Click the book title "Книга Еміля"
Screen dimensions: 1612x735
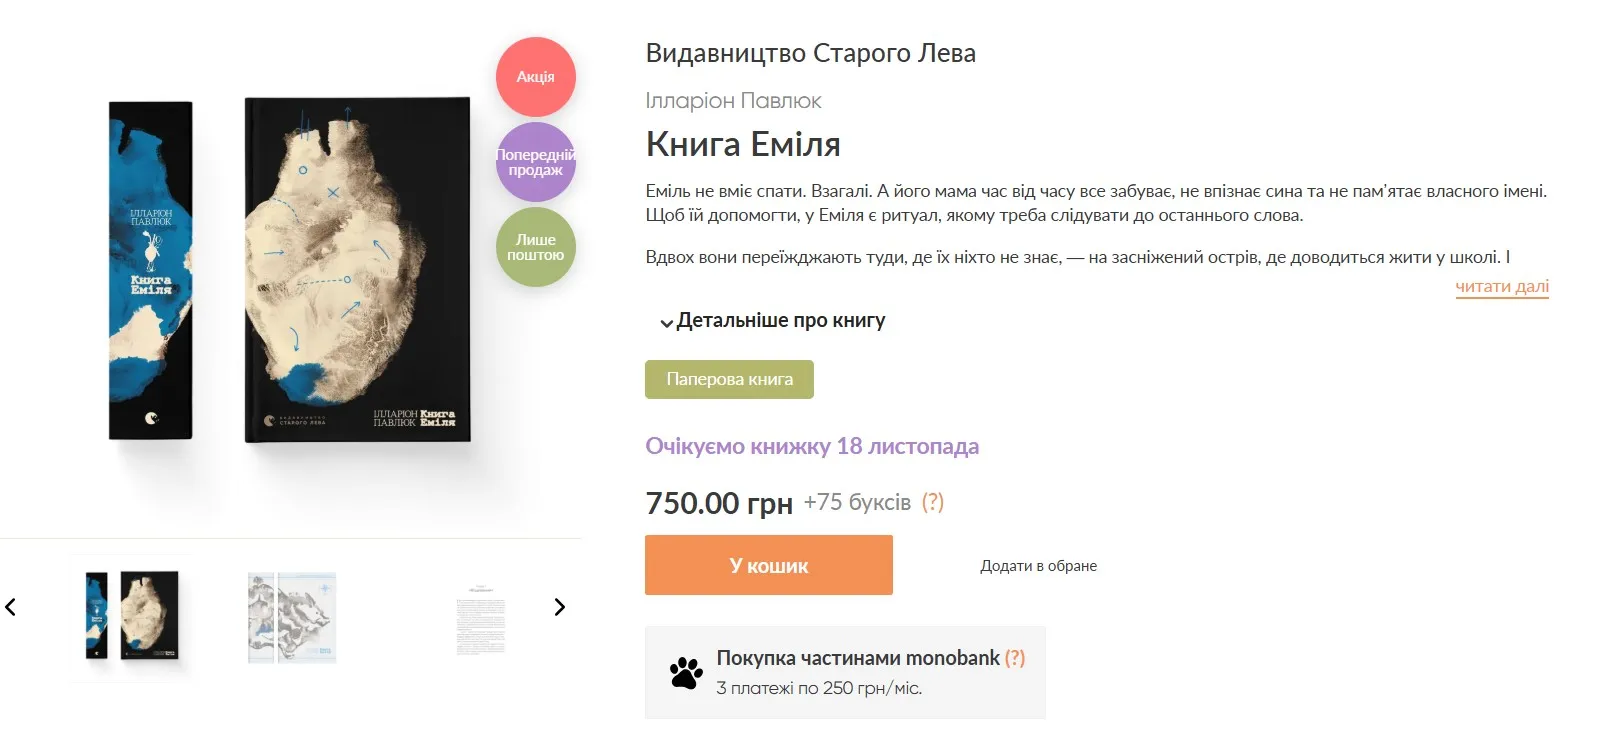pyautogui.click(x=744, y=144)
